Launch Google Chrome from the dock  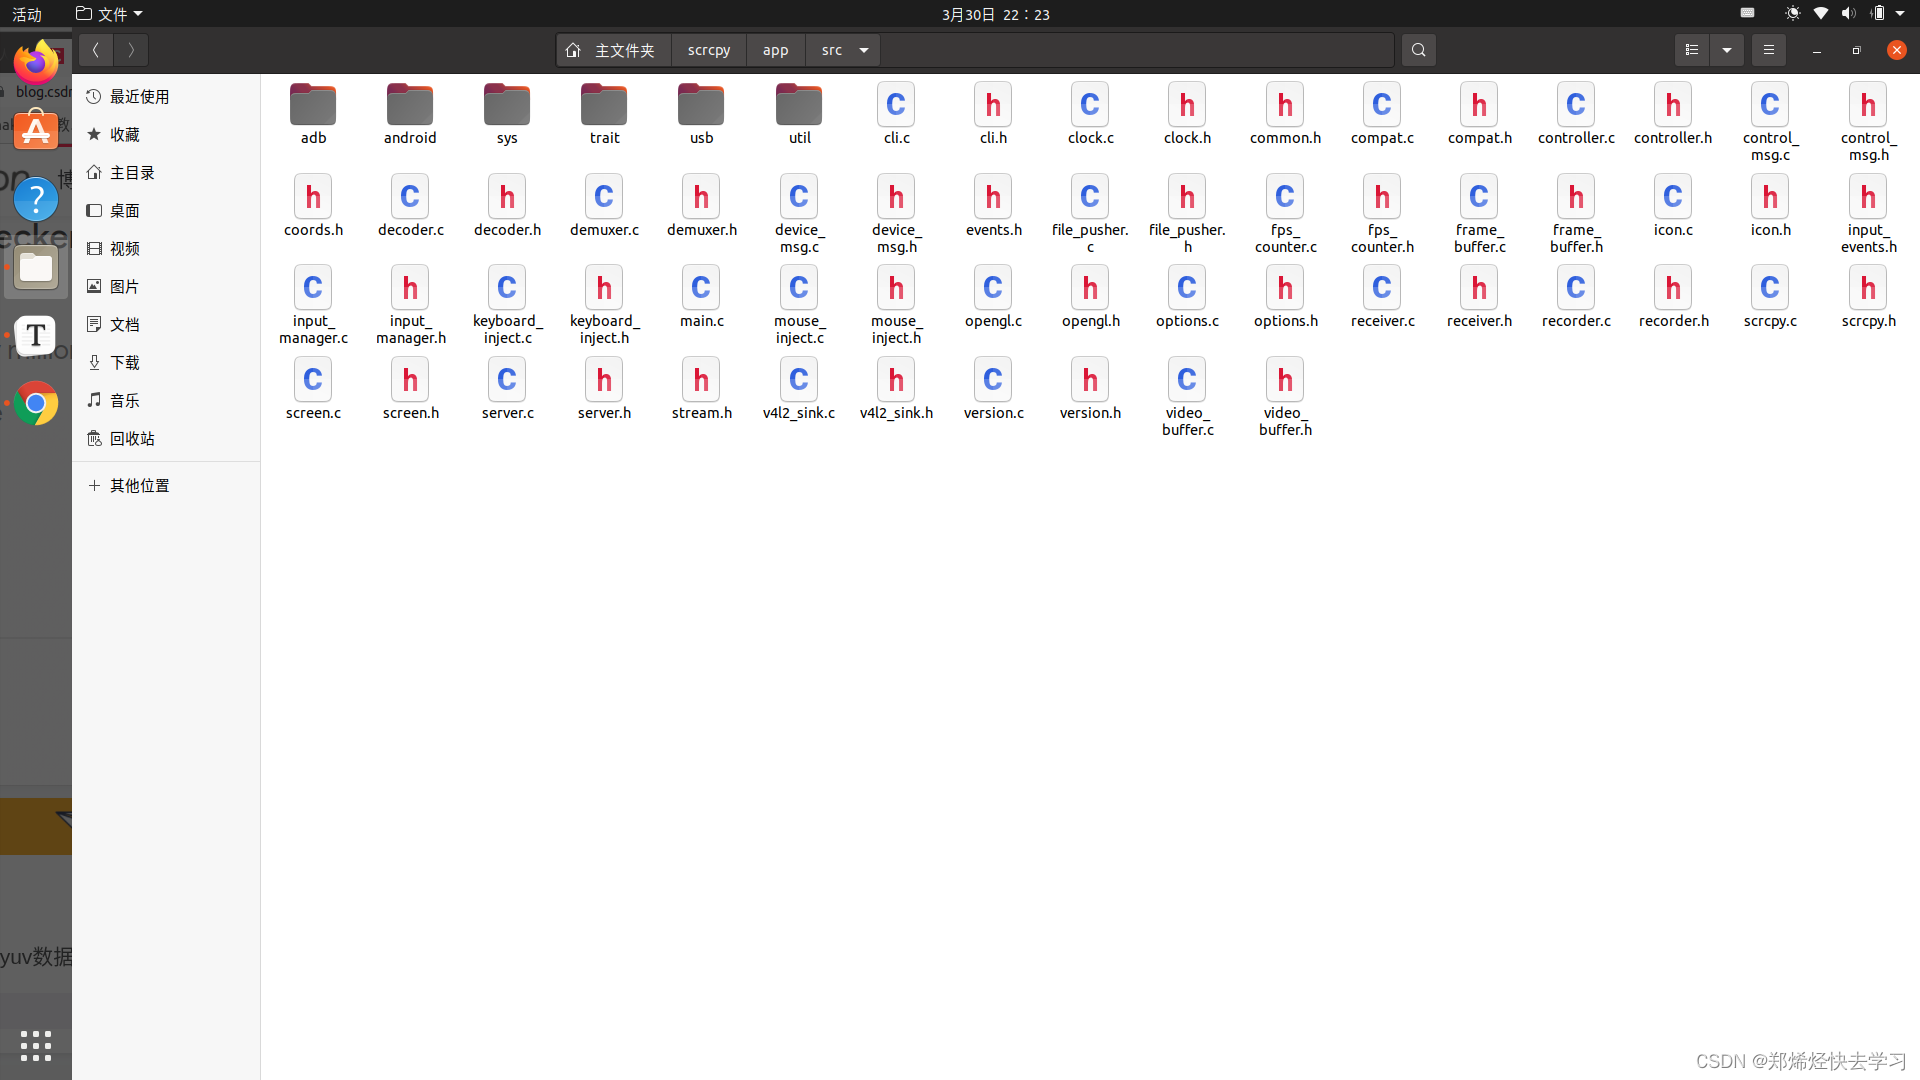pyautogui.click(x=36, y=404)
